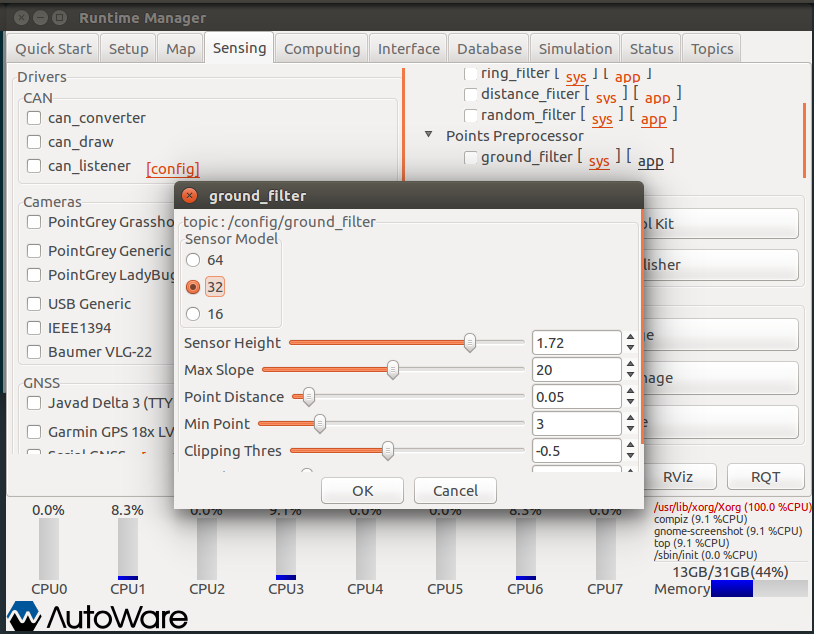The image size is (814, 634).
Task: Adjust the Sensor Height slider
Action: 469,342
